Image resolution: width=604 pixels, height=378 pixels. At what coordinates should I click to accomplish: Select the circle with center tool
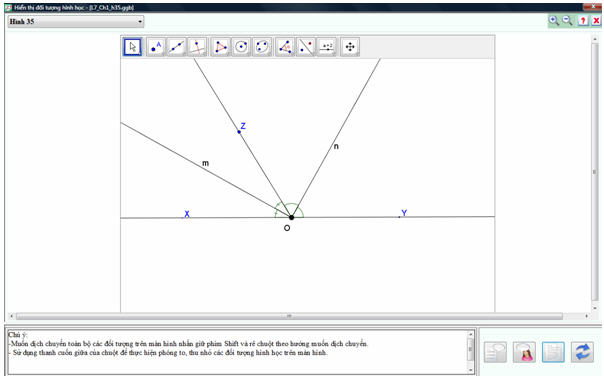(x=241, y=47)
